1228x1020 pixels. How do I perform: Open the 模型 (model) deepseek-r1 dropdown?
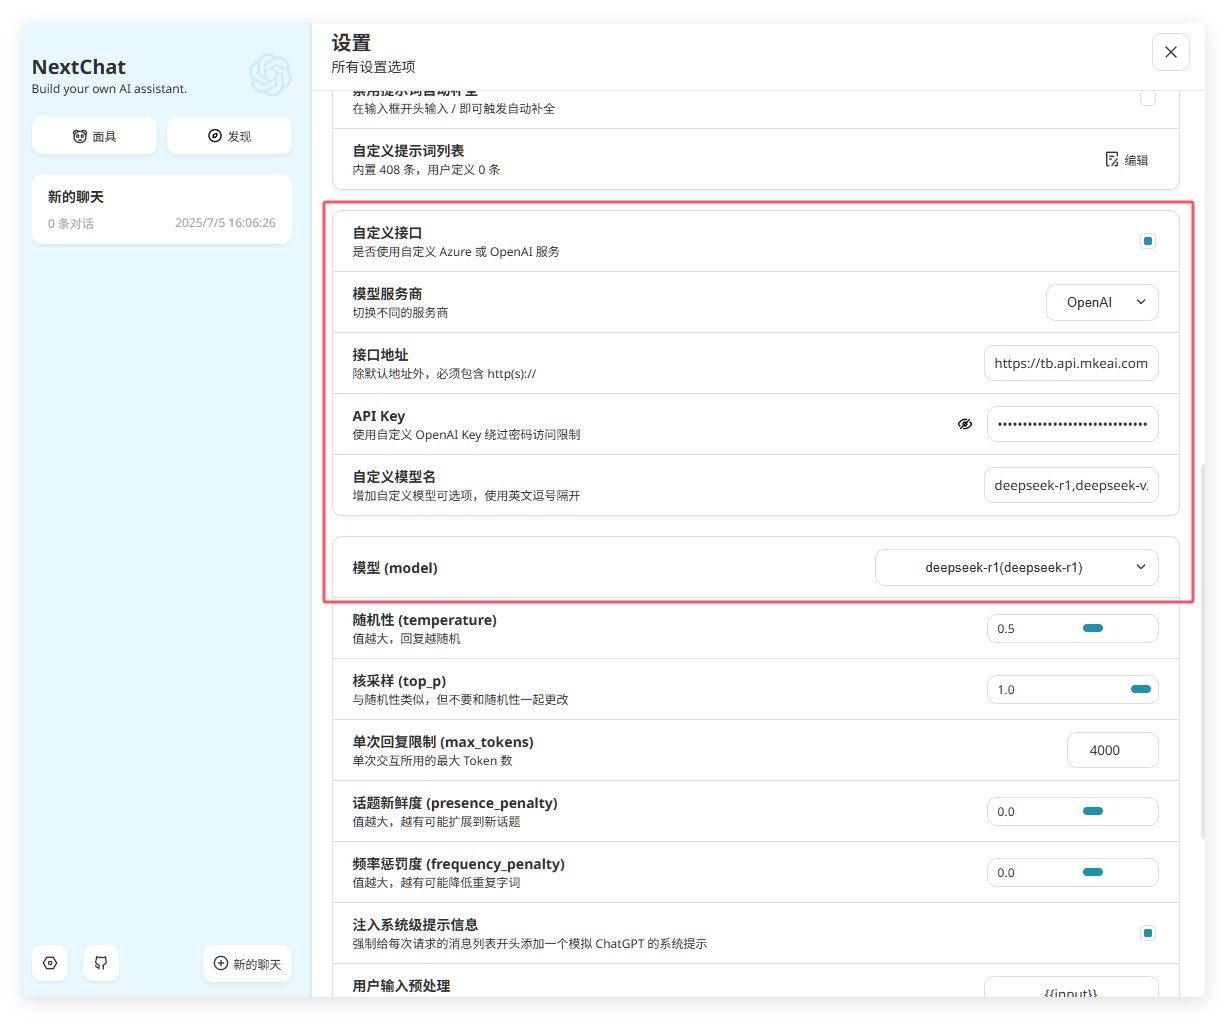[x=1017, y=568]
